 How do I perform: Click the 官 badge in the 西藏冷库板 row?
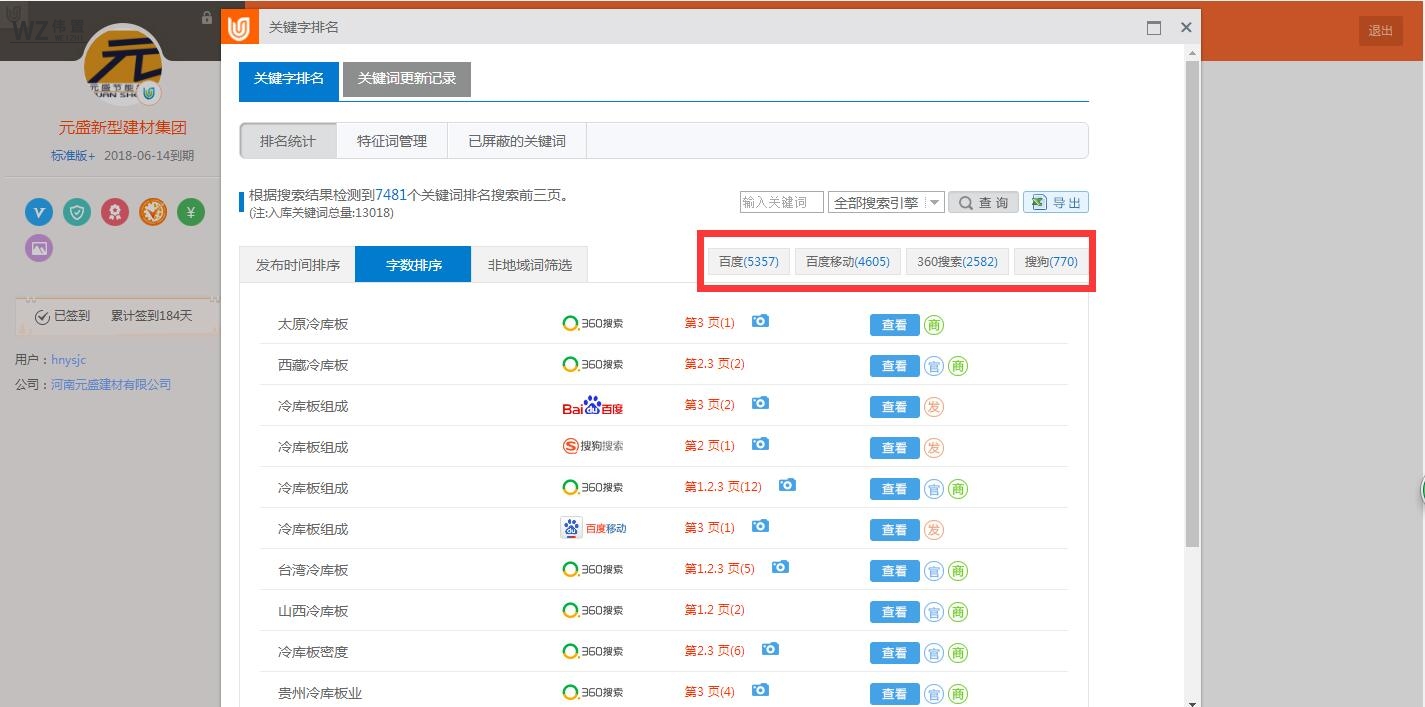(933, 366)
